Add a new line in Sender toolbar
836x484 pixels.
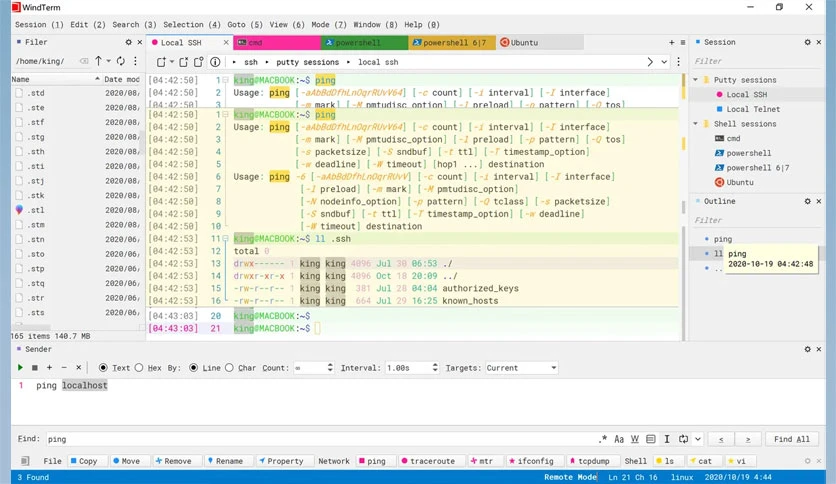click(x=49, y=367)
